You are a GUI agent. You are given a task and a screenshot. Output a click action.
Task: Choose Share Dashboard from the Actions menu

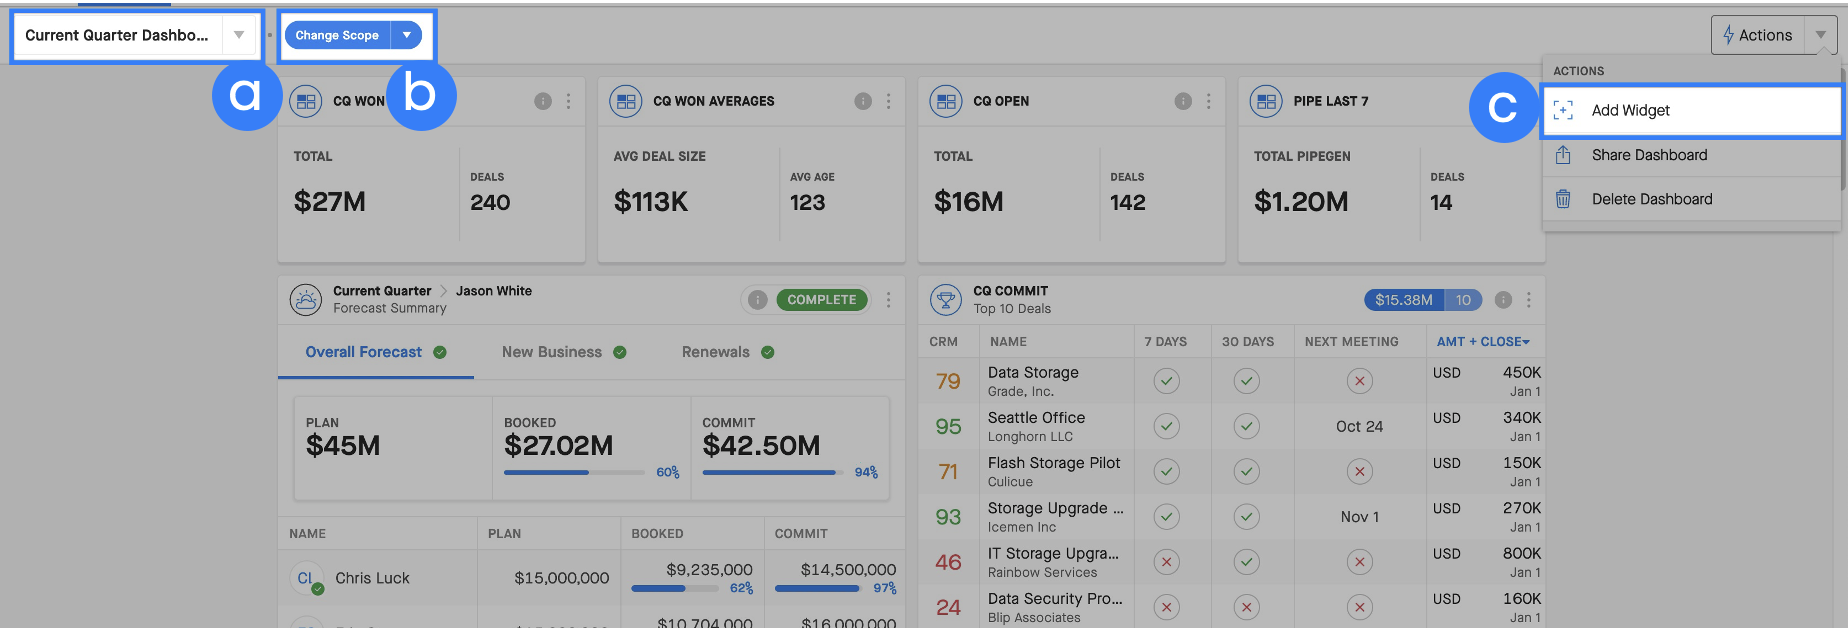click(1692, 155)
